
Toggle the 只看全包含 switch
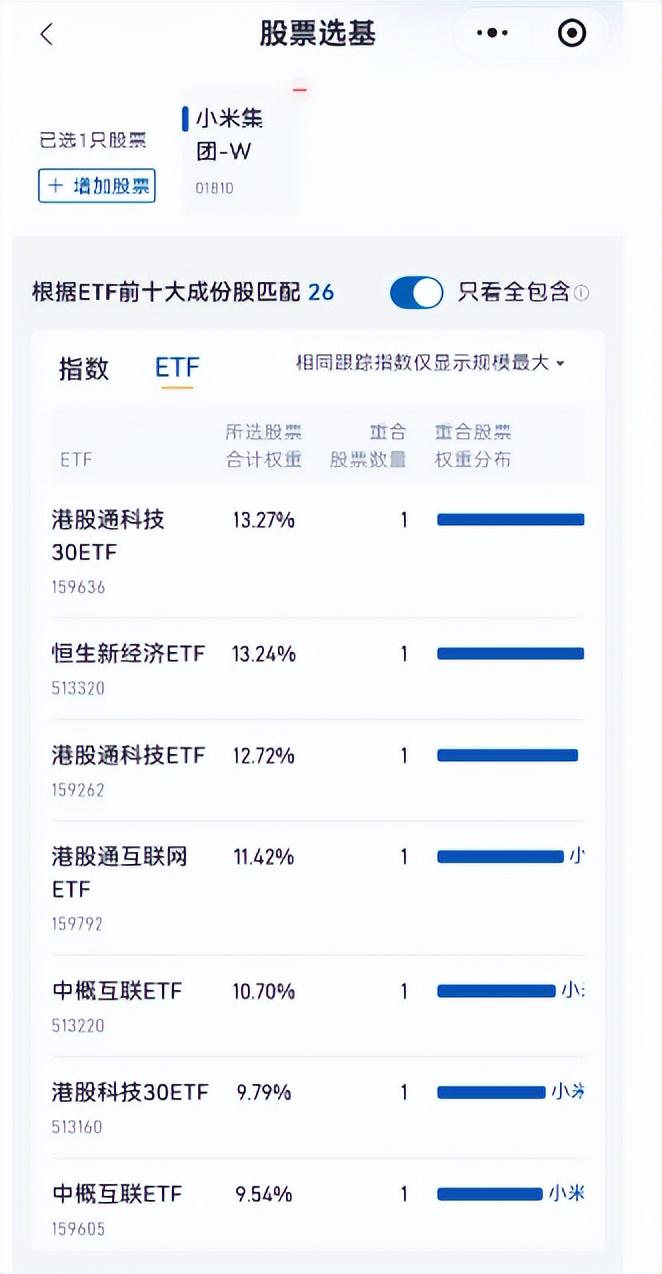(x=416, y=292)
